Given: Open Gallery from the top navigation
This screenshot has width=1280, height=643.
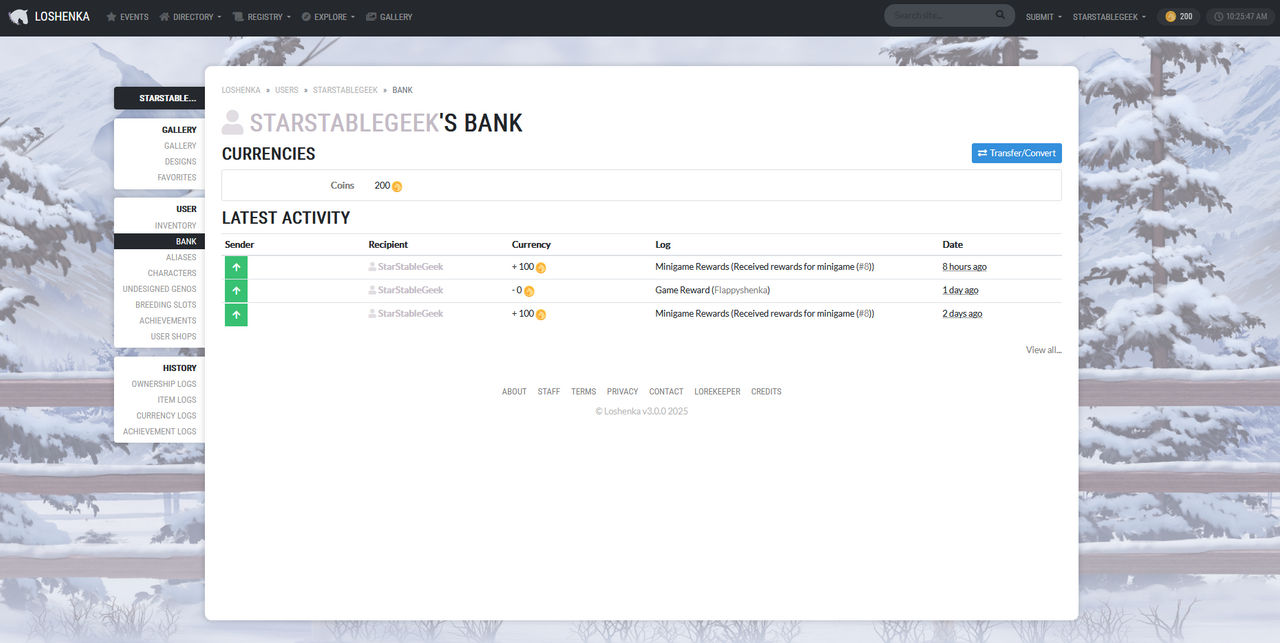Looking at the screenshot, I should pyautogui.click(x=389, y=17).
